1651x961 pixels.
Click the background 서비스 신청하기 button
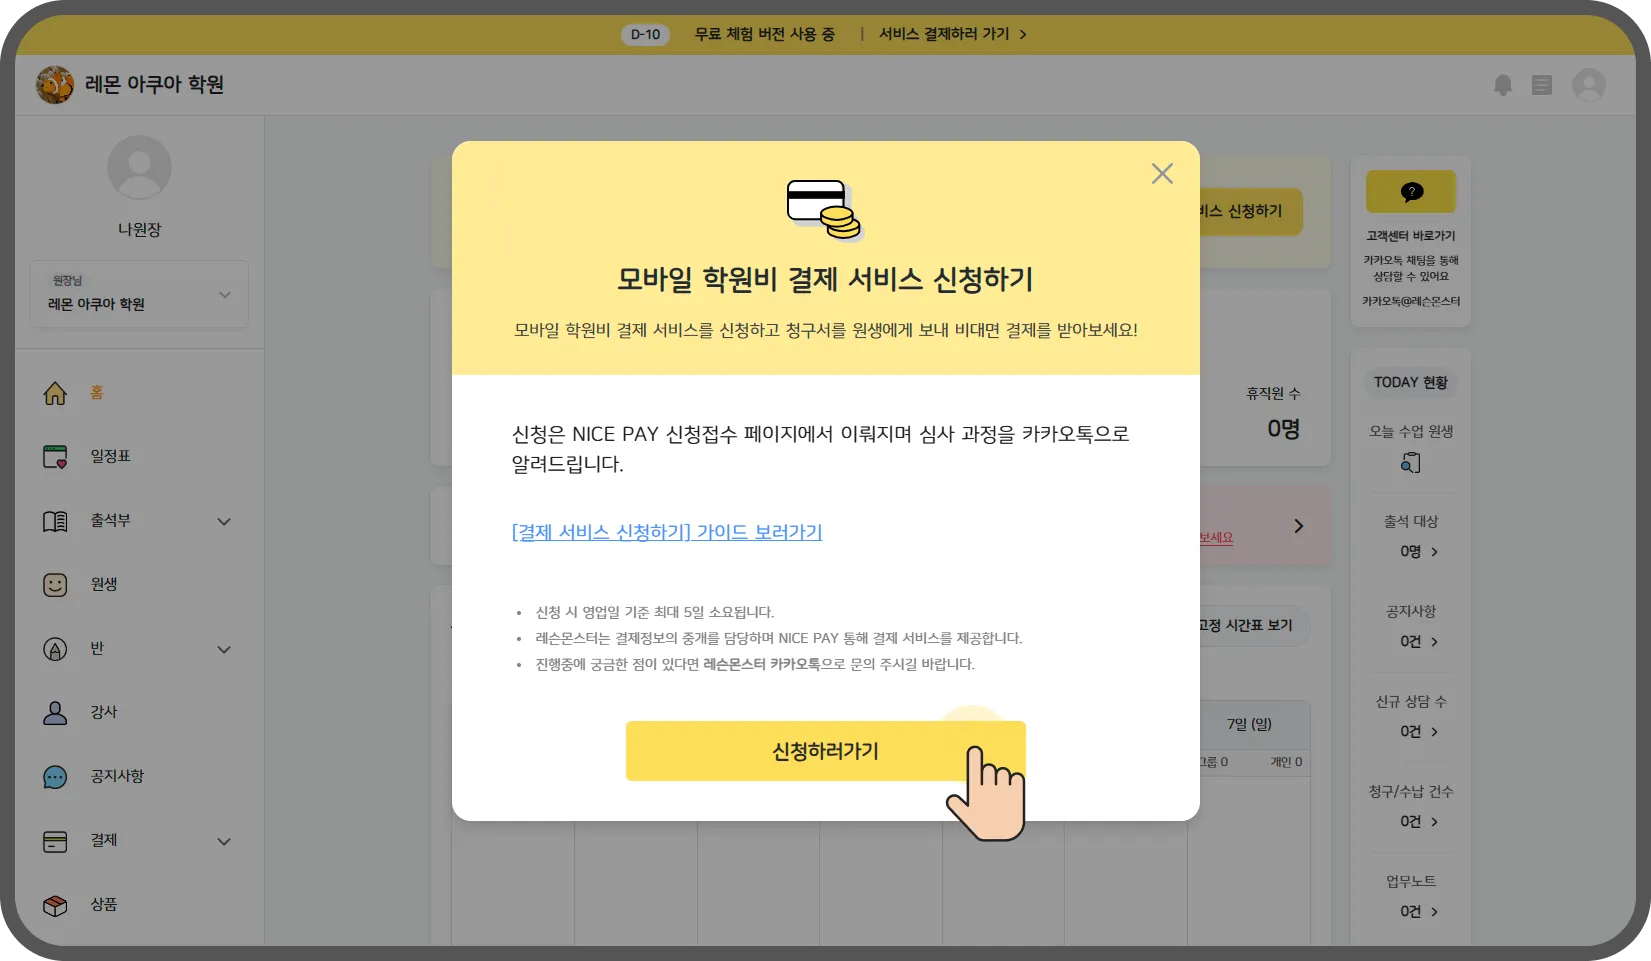click(x=1251, y=211)
